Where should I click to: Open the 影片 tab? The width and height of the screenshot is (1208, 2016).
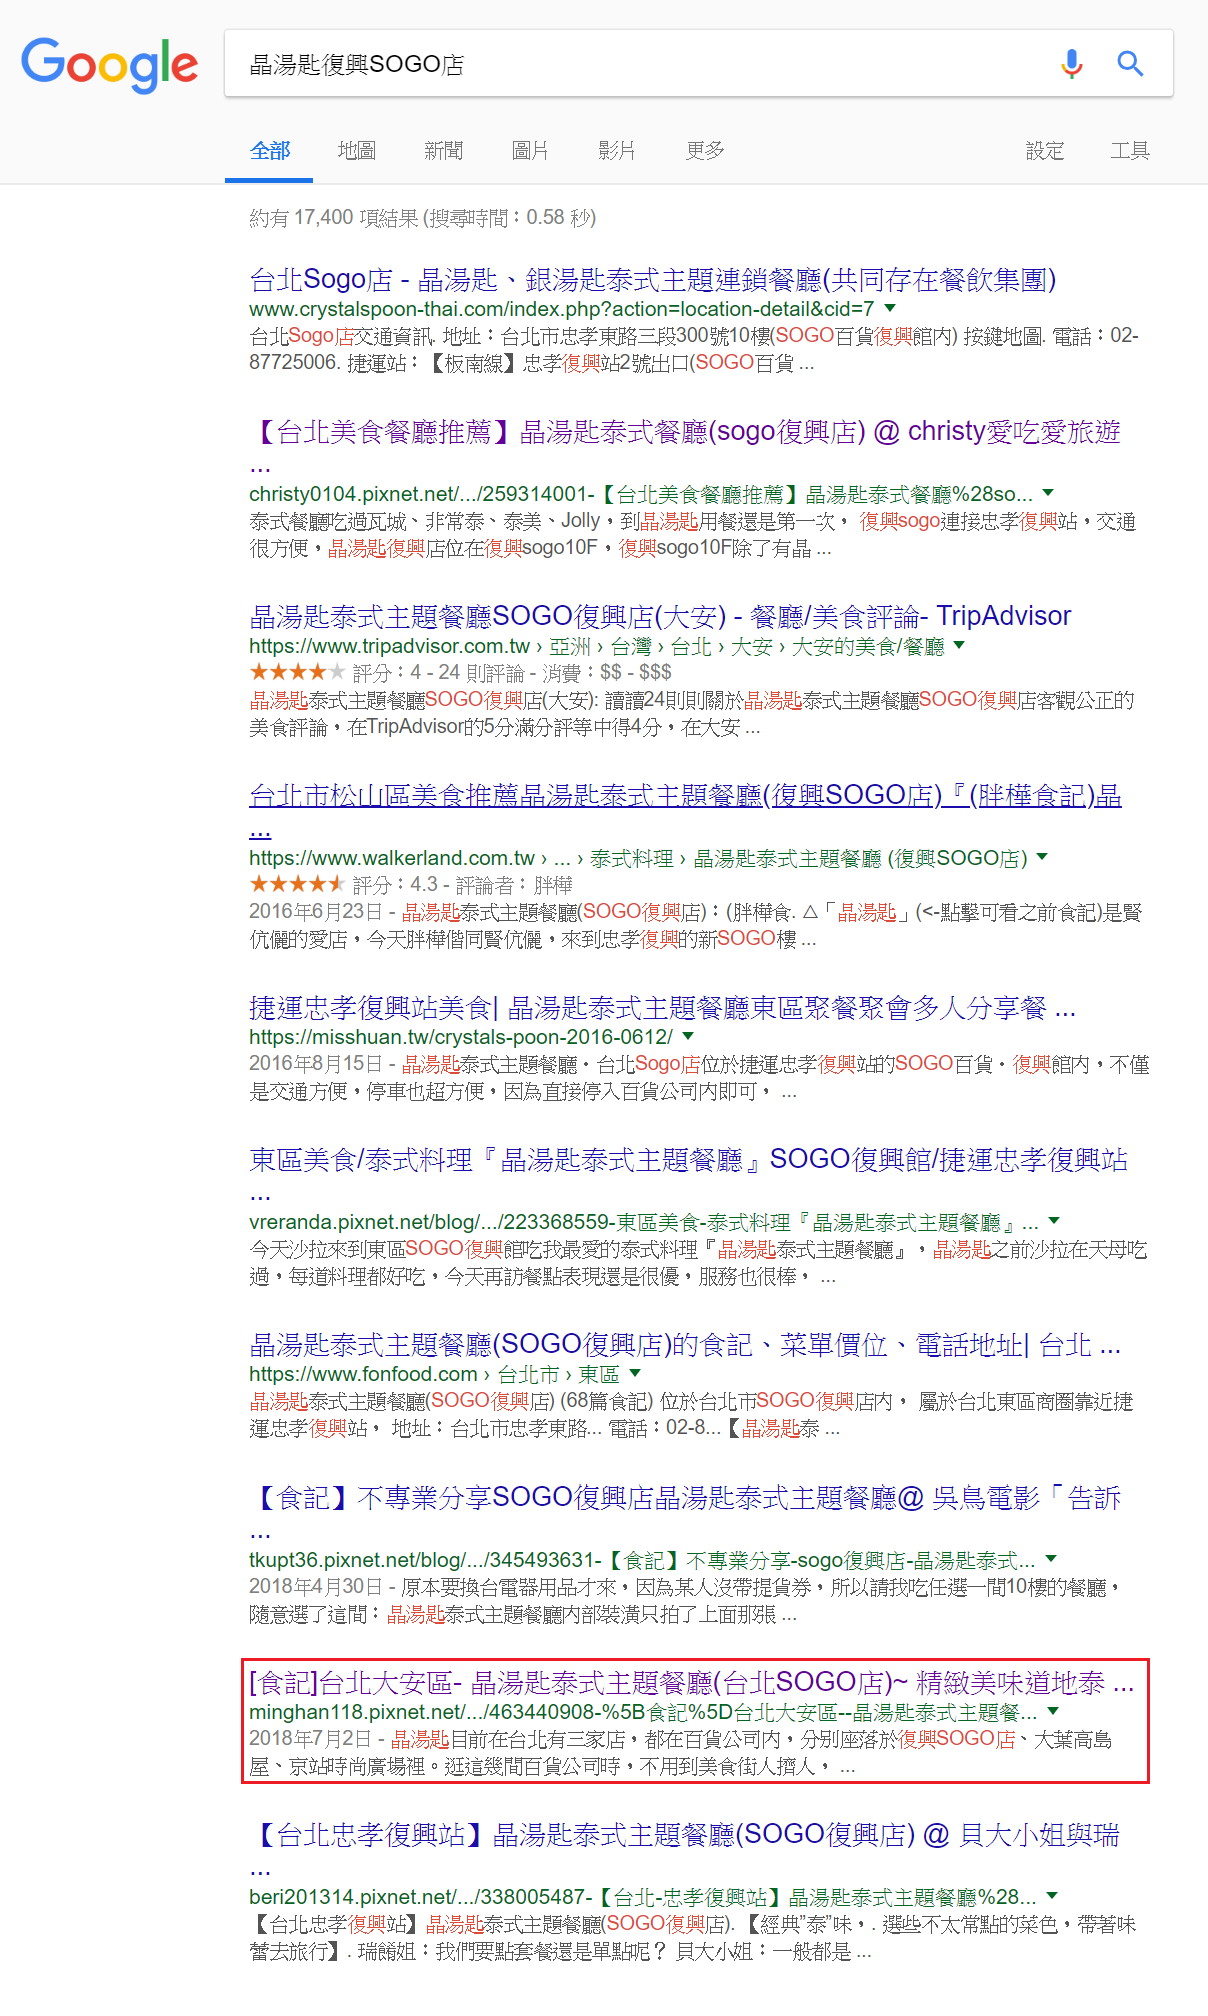[616, 151]
